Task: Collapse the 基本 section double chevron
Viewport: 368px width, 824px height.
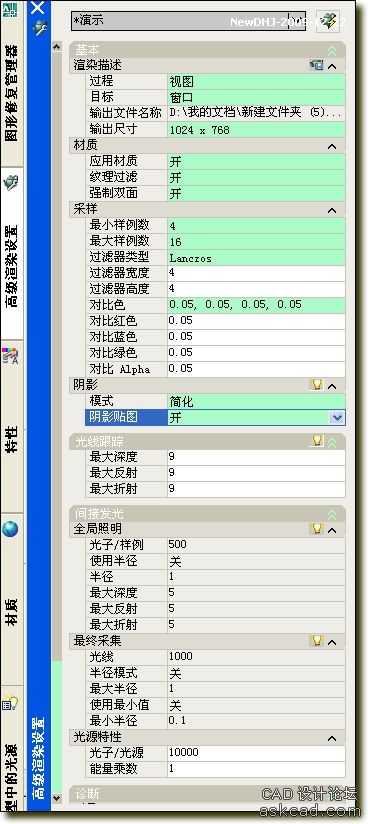Action: 332,50
